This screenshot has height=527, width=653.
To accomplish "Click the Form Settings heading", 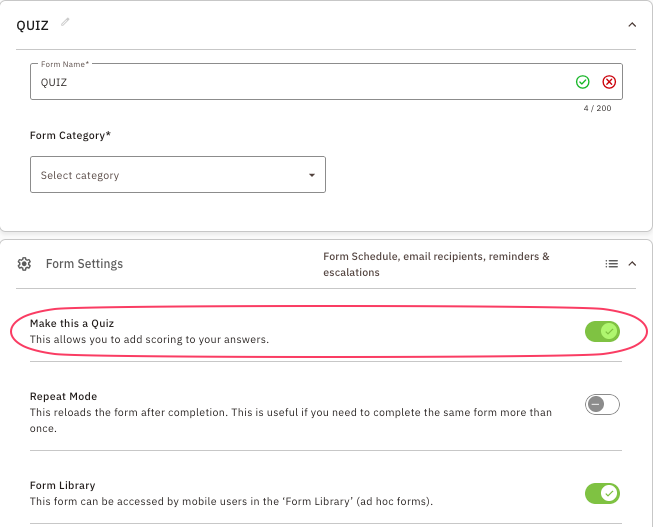I will coord(84,264).
